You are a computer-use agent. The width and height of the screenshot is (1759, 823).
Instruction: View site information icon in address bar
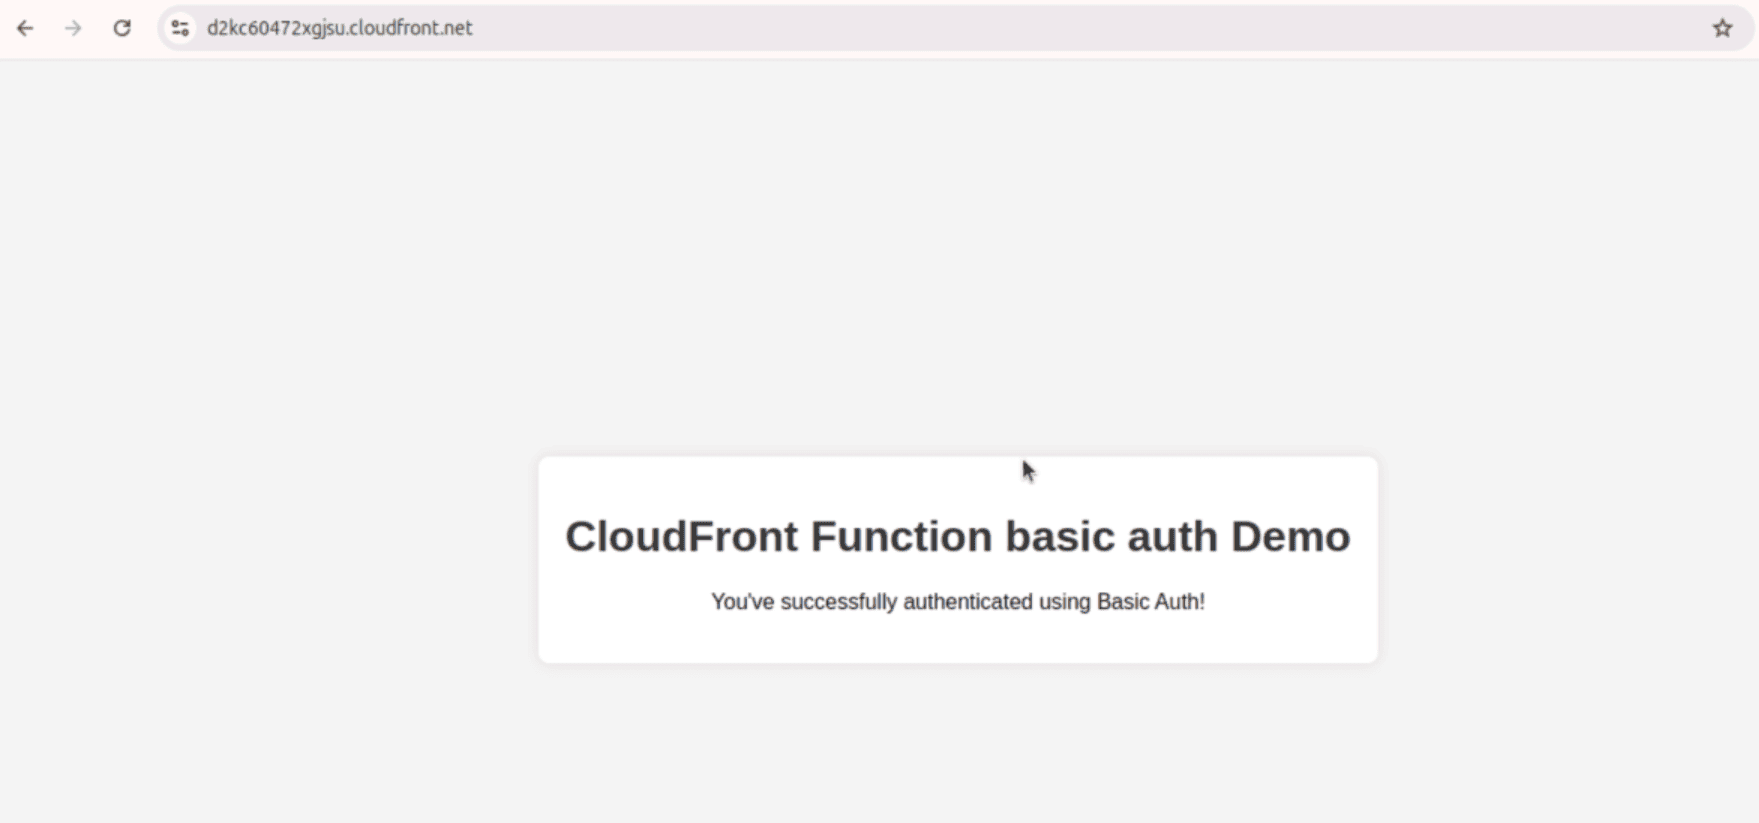tap(180, 28)
